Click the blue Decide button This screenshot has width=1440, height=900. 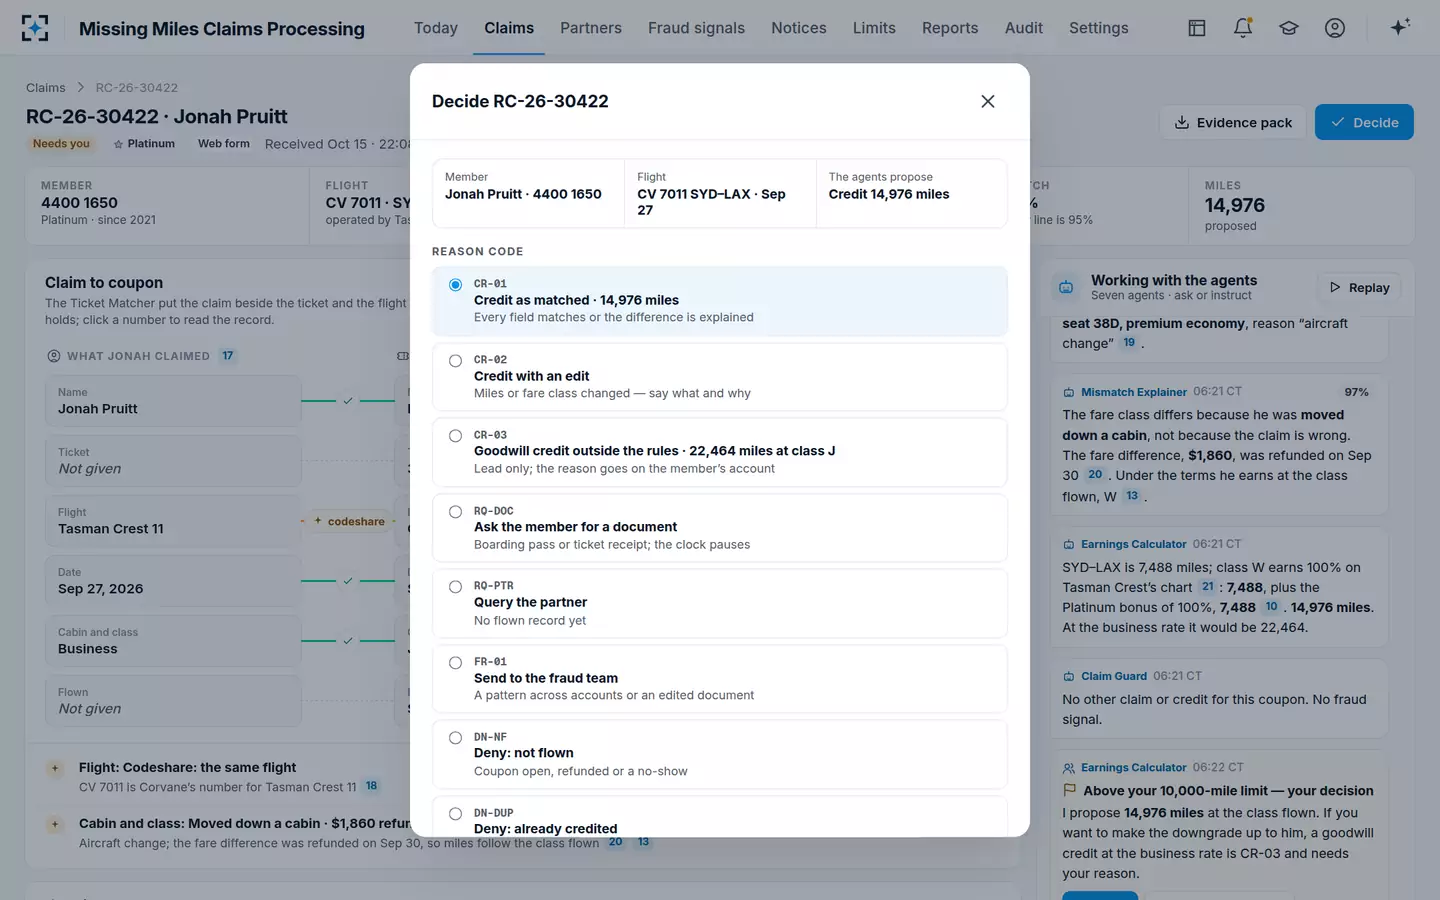(1364, 122)
